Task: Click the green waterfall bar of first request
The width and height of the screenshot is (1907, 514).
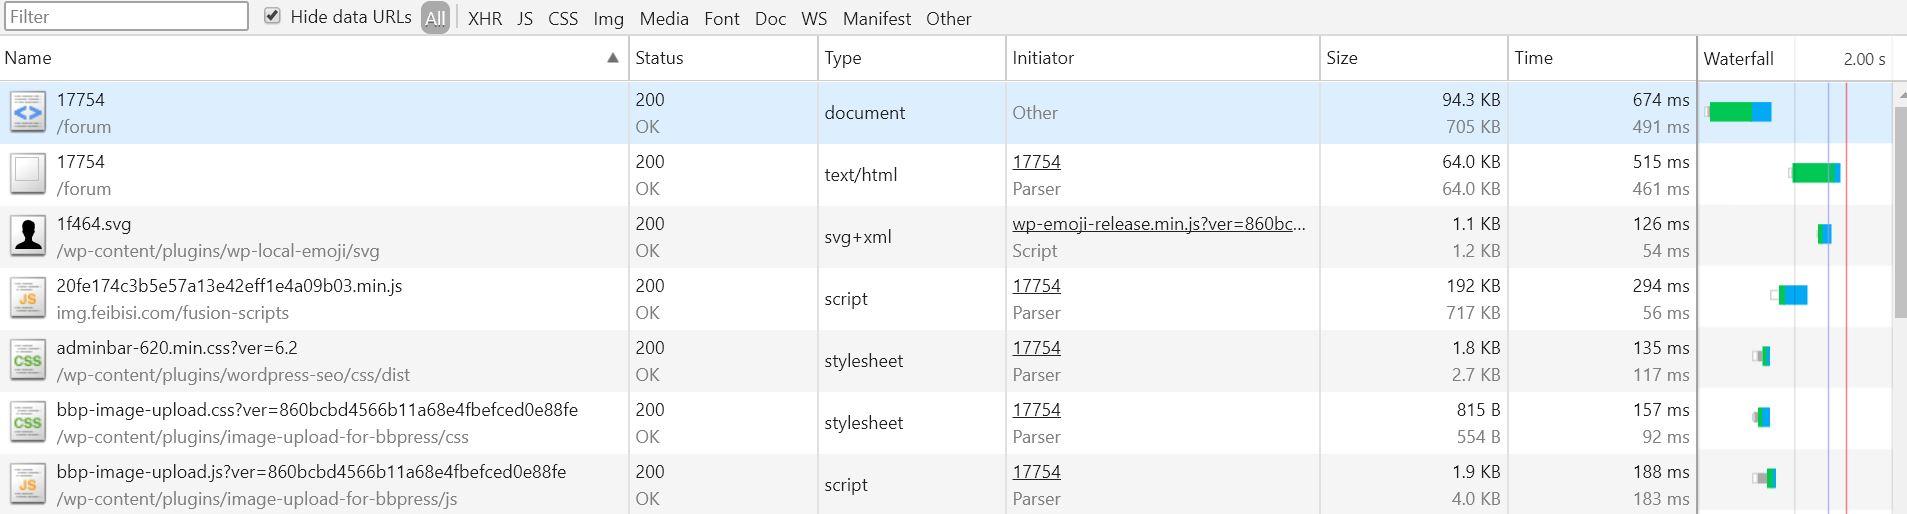Action: (1731, 112)
